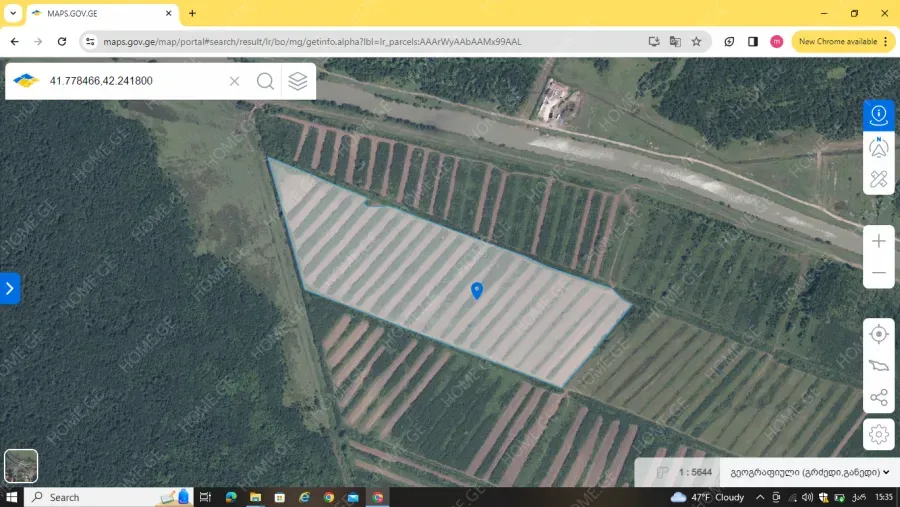
Task: Expand the left side panel arrow
Action: coord(10,288)
